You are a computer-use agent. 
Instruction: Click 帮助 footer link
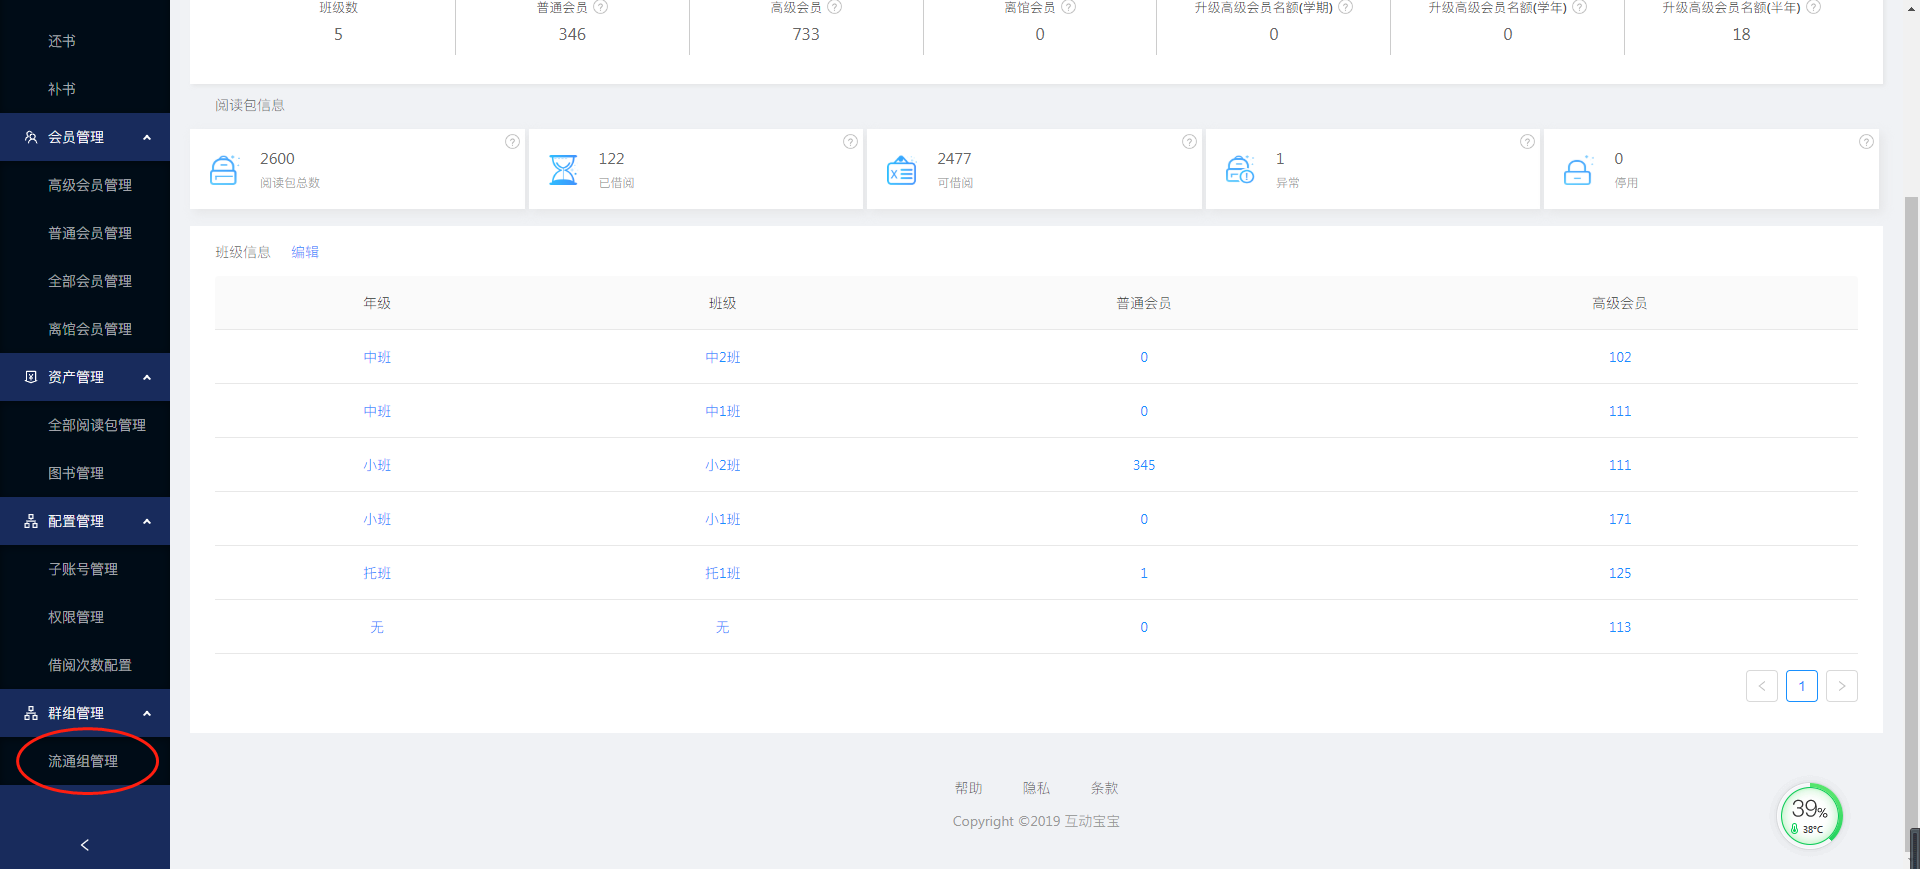click(968, 788)
